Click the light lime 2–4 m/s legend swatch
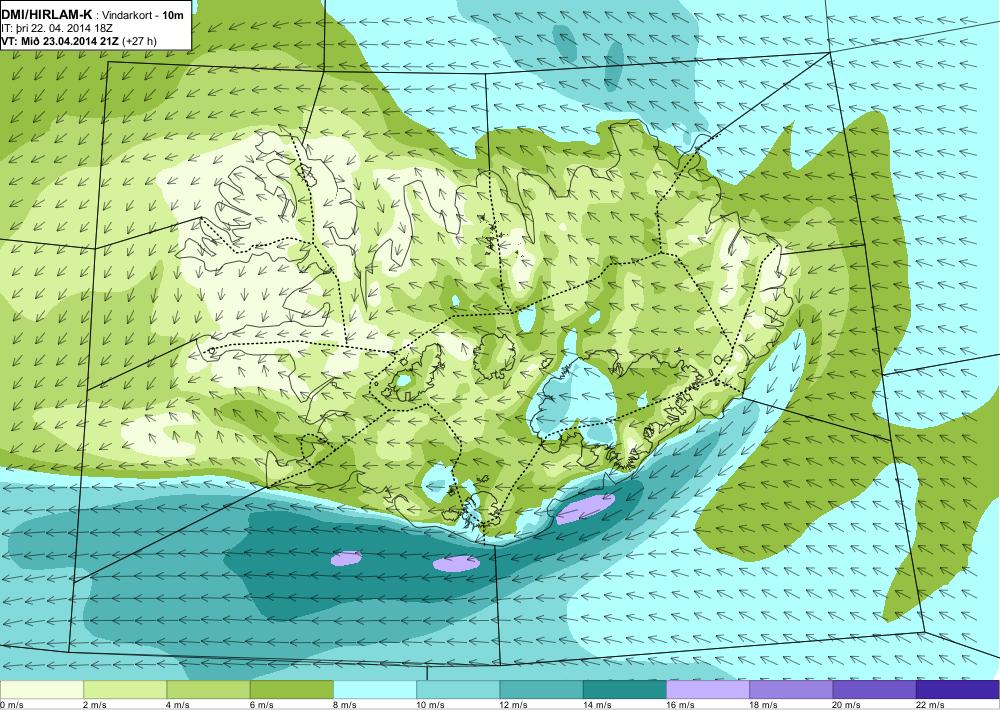Viewport: 1000px width, 710px height. 125,689
